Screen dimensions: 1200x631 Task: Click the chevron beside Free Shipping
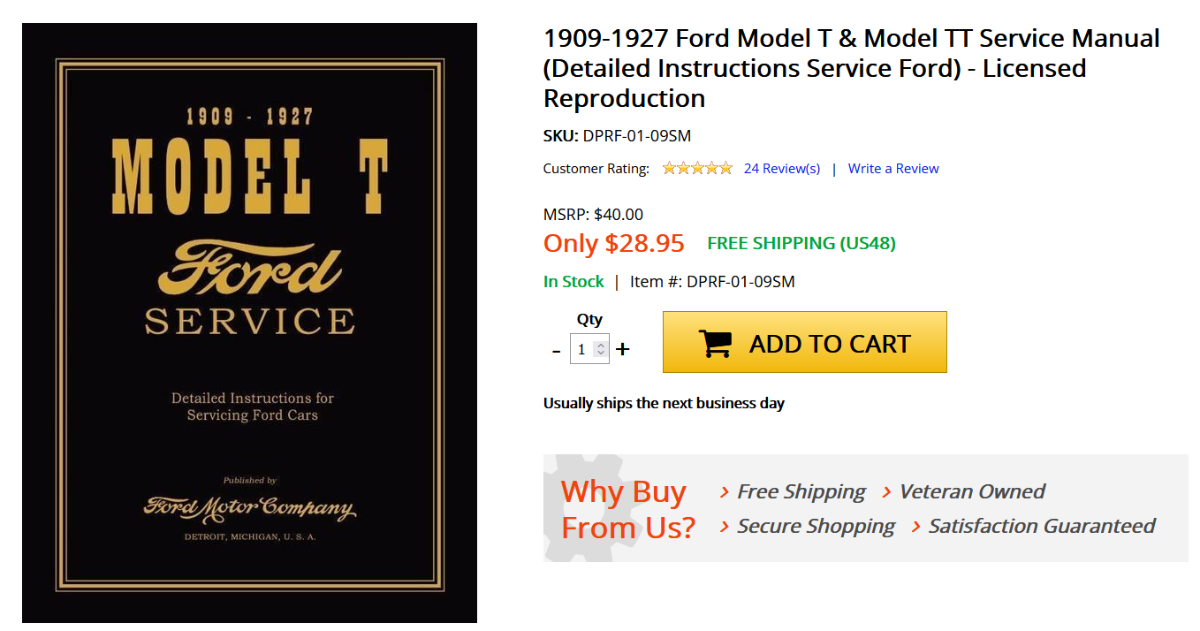[724, 492]
